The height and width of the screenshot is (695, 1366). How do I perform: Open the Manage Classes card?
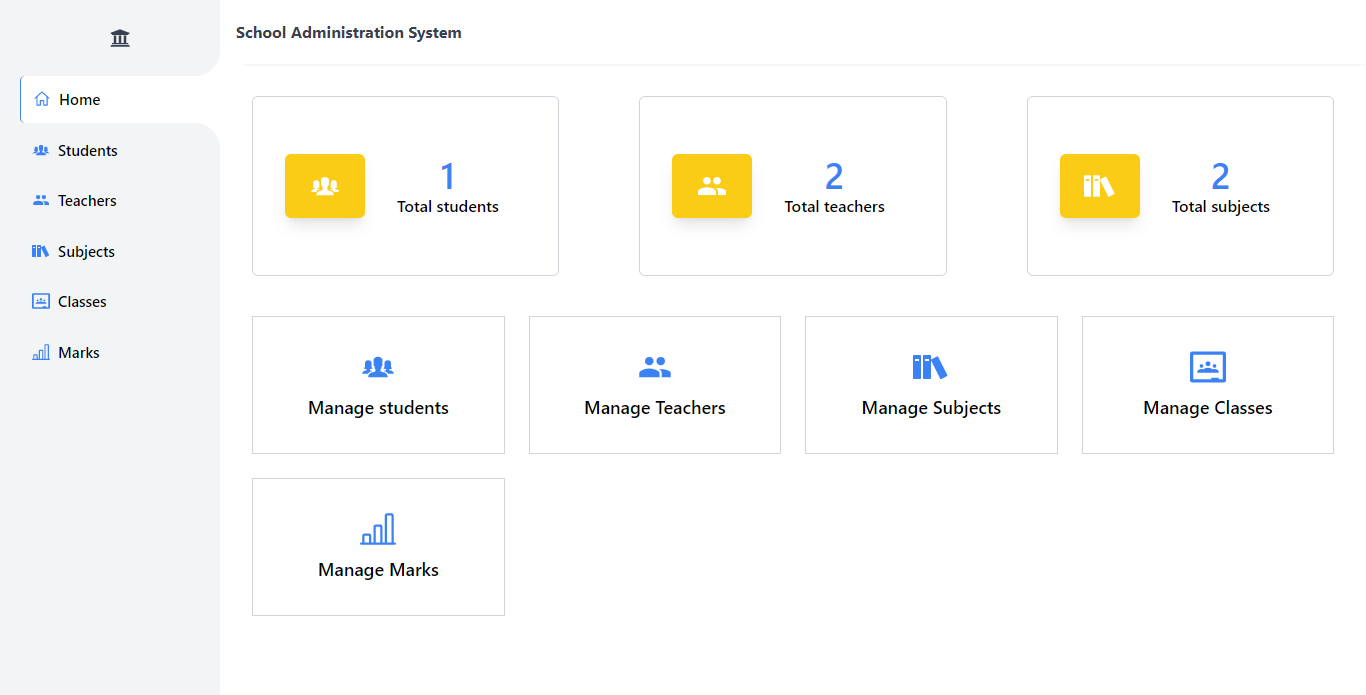click(x=1207, y=385)
